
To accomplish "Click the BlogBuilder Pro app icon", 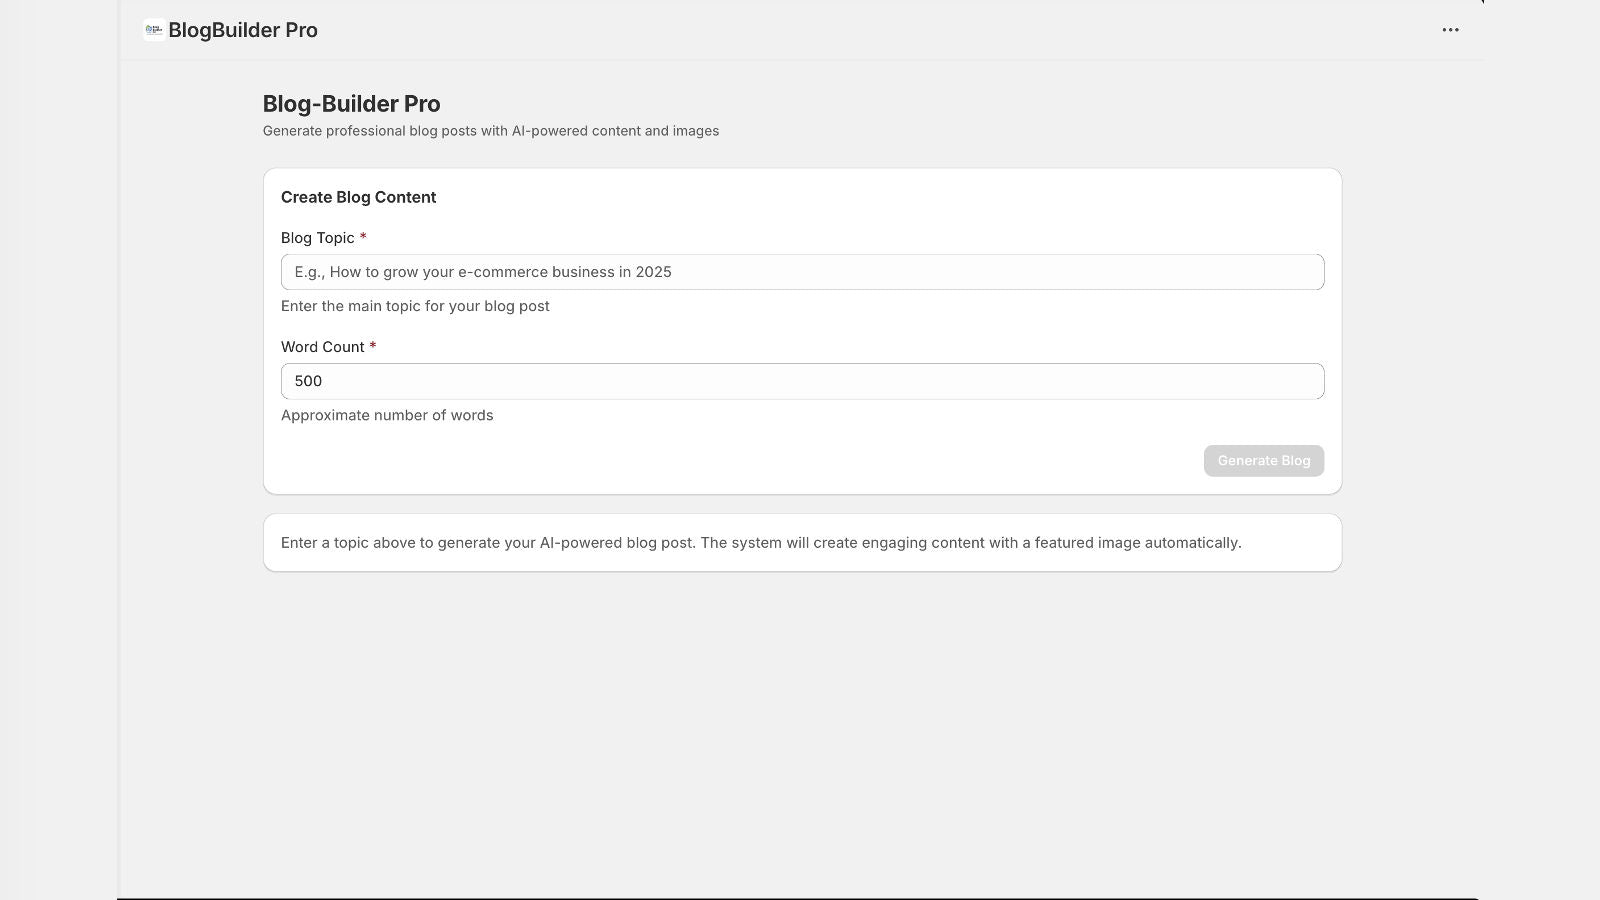I will [154, 30].
